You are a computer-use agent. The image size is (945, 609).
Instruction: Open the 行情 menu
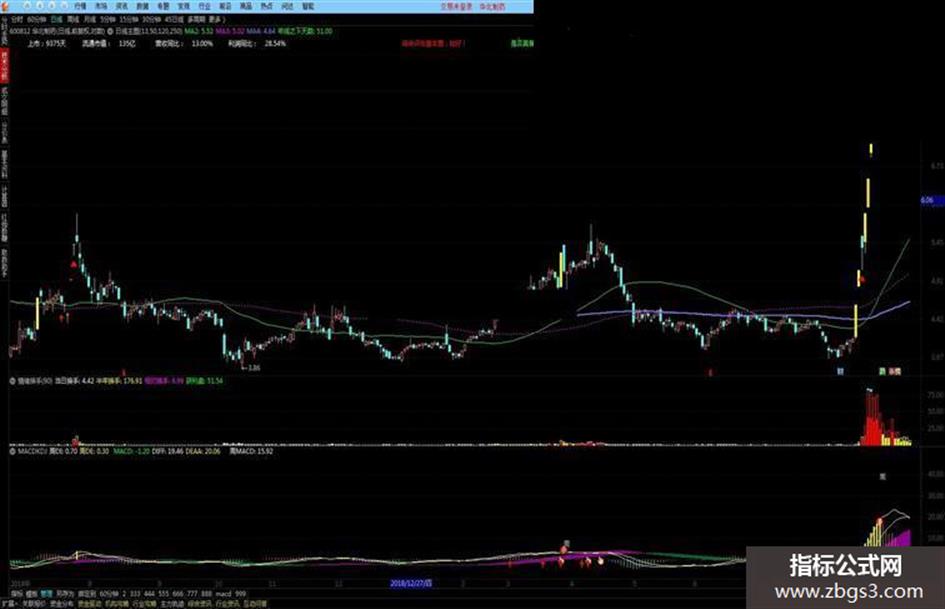click(80, 6)
